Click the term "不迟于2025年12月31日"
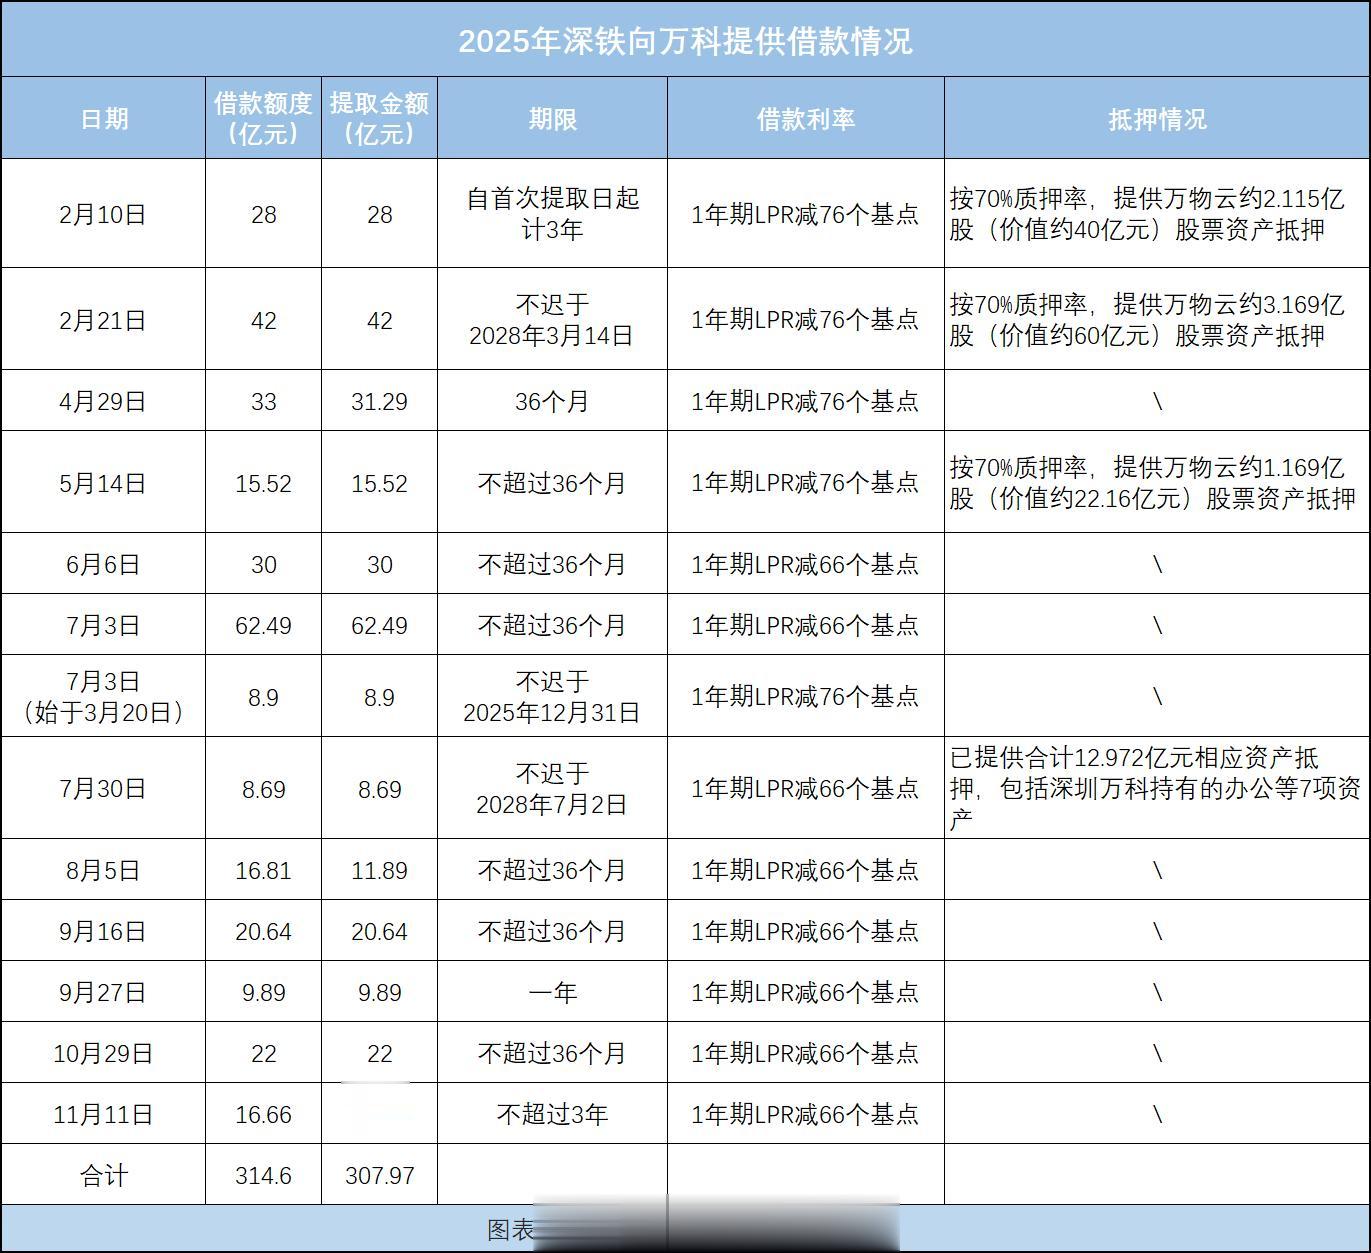 point(552,697)
